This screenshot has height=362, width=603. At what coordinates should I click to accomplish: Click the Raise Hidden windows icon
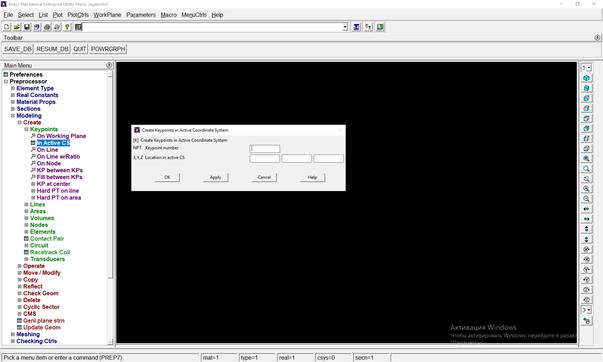click(x=356, y=27)
